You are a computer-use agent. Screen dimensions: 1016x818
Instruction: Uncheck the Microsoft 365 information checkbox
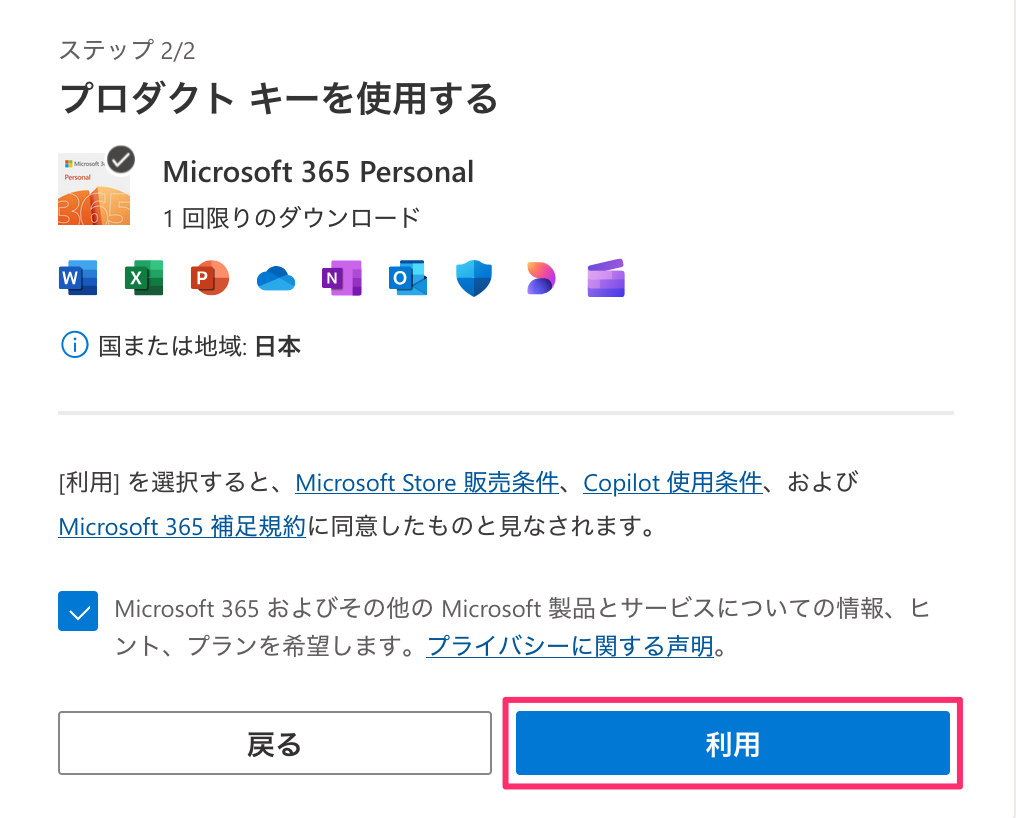coord(78,611)
